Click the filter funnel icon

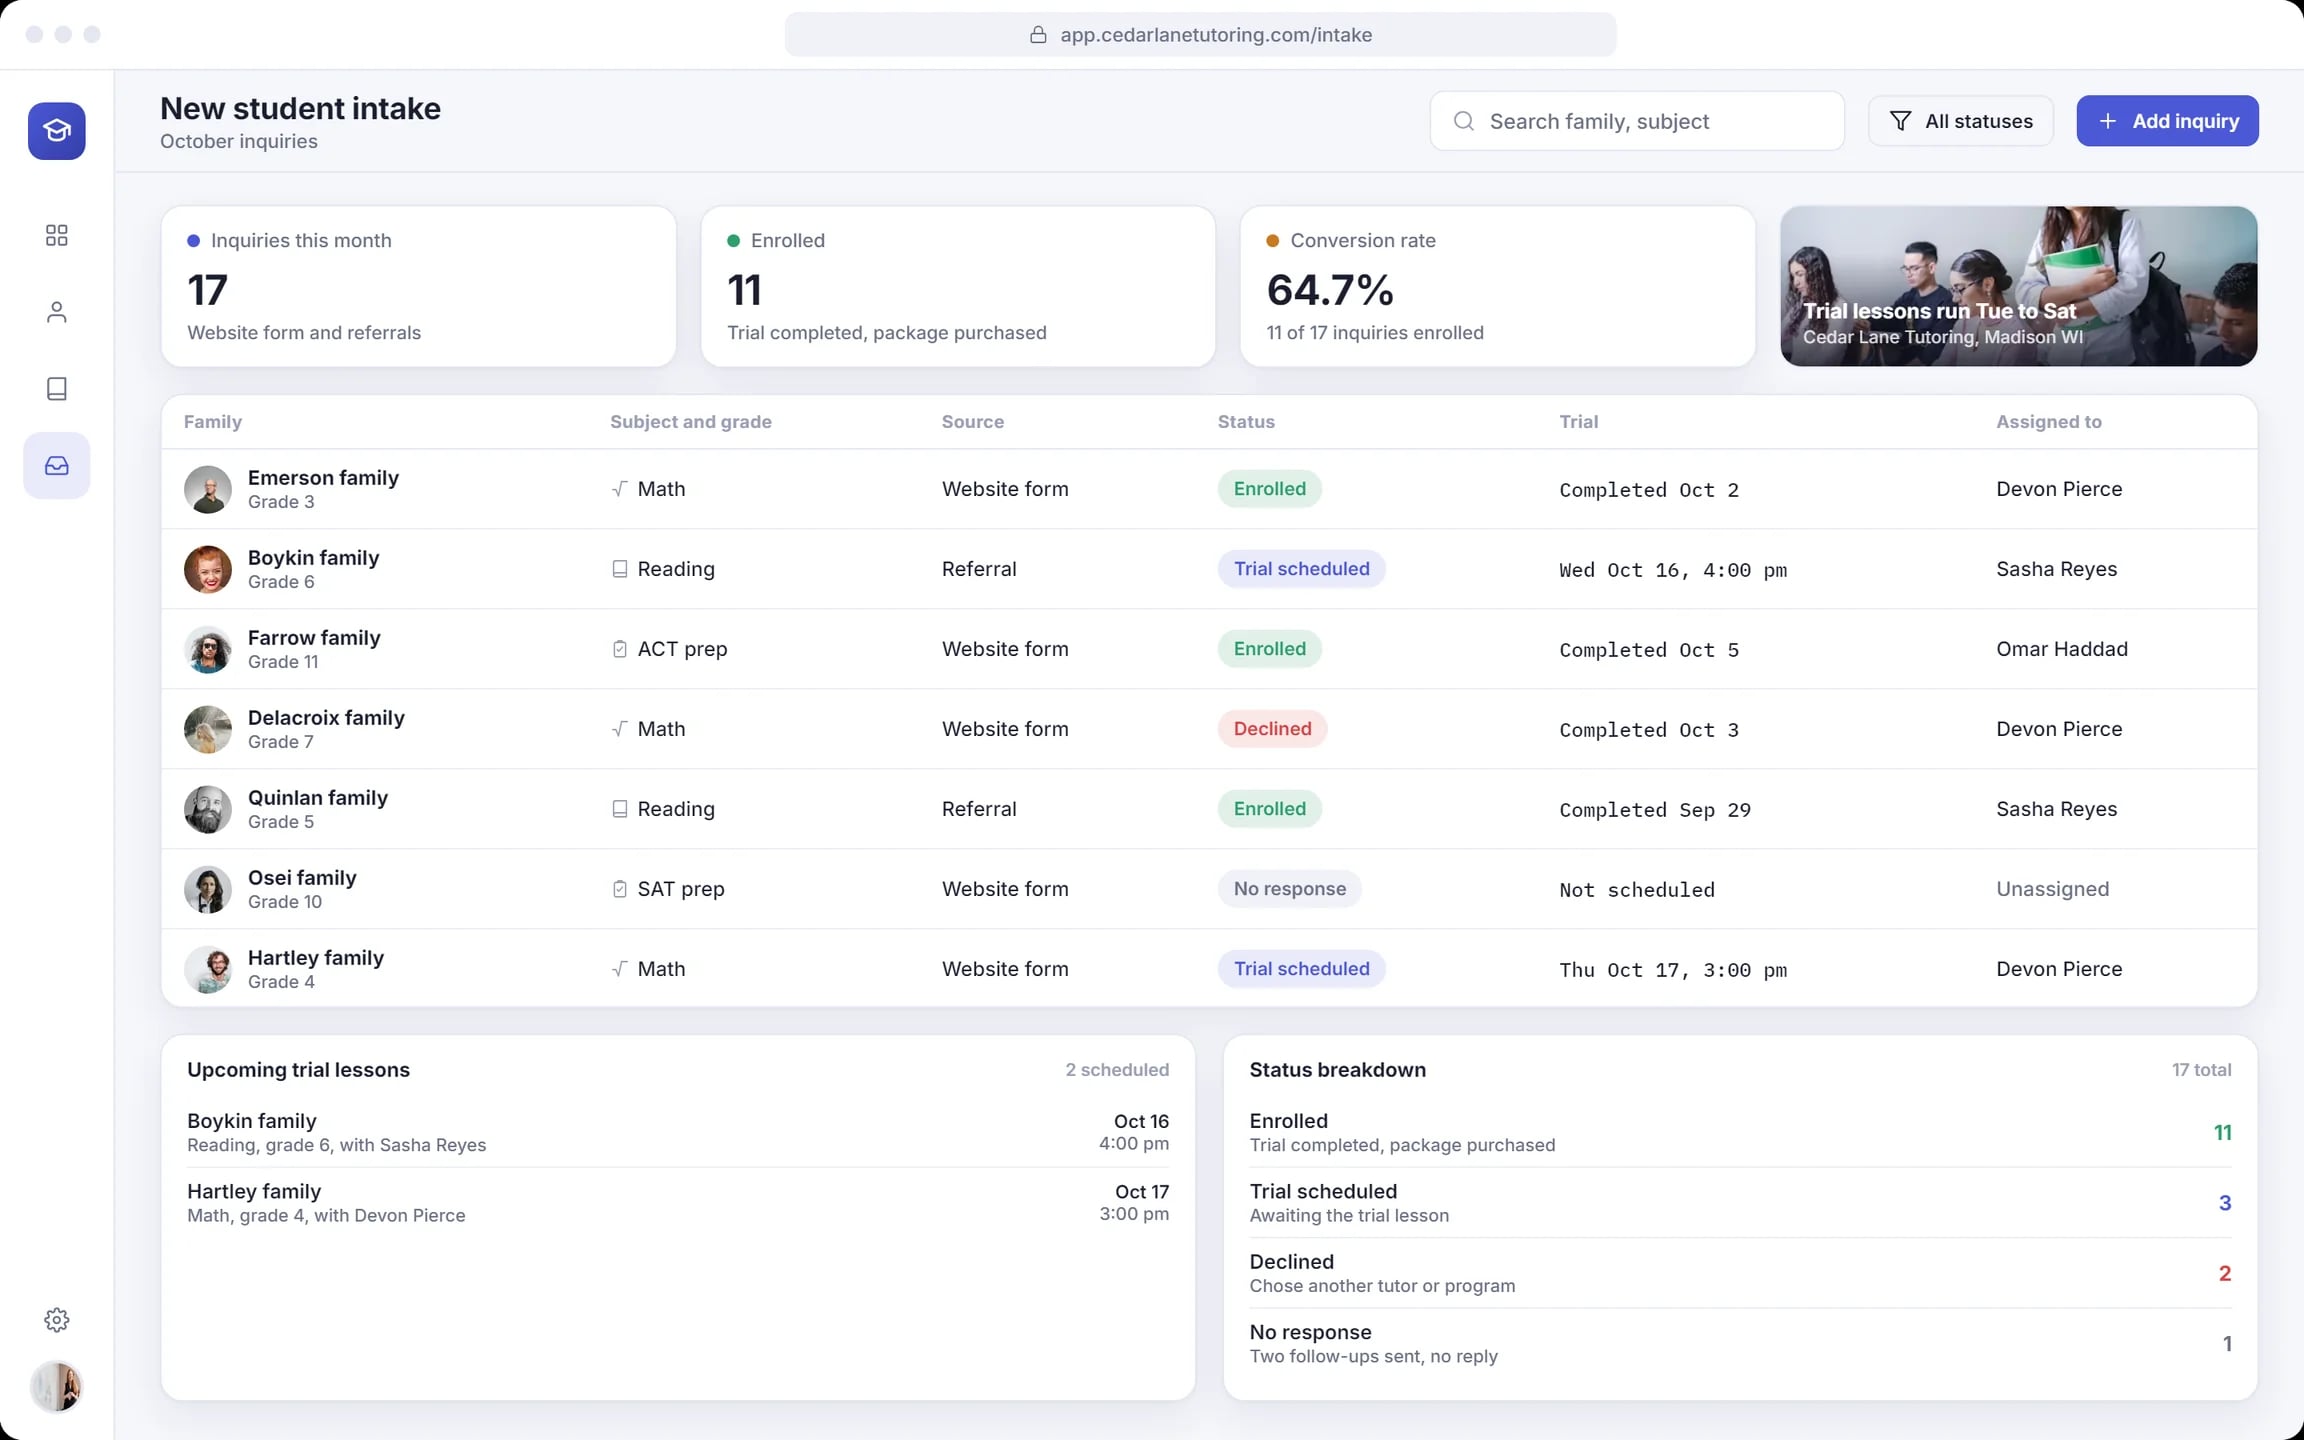[1901, 121]
